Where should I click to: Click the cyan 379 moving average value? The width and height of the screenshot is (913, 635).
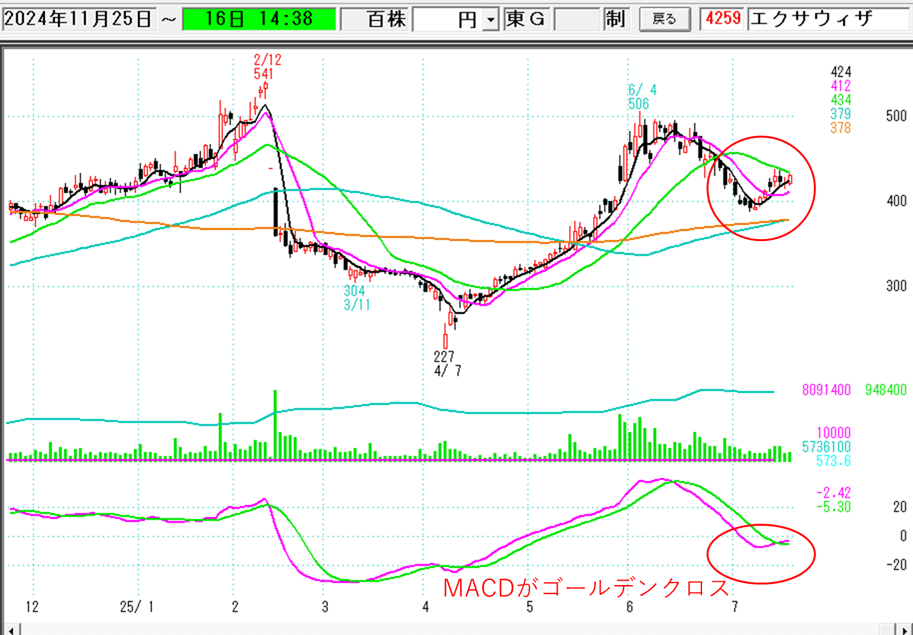pyautogui.click(x=841, y=114)
